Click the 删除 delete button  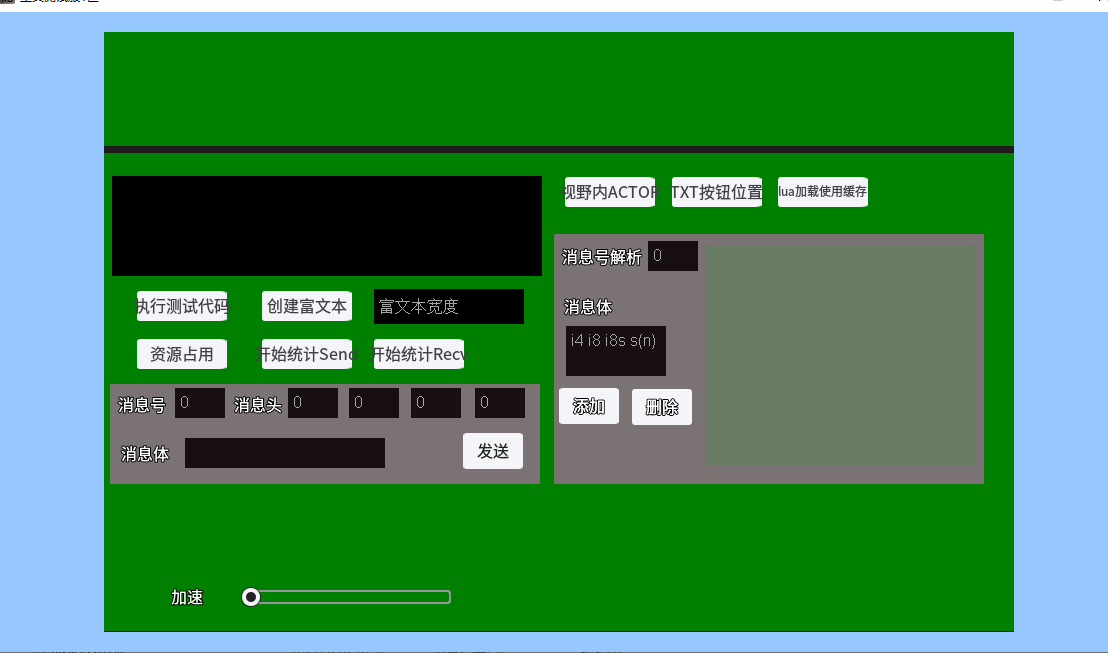(x=662, y=407)
